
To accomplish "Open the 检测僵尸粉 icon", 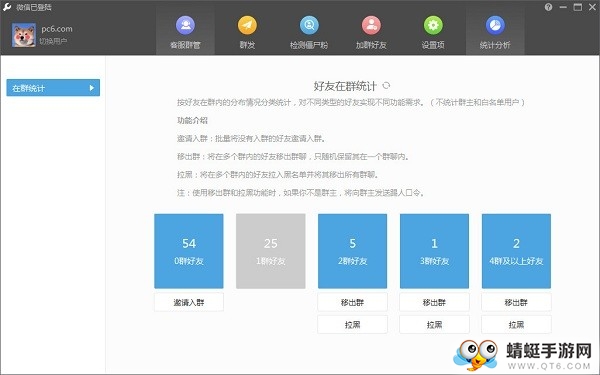I will tap(309, 25).
